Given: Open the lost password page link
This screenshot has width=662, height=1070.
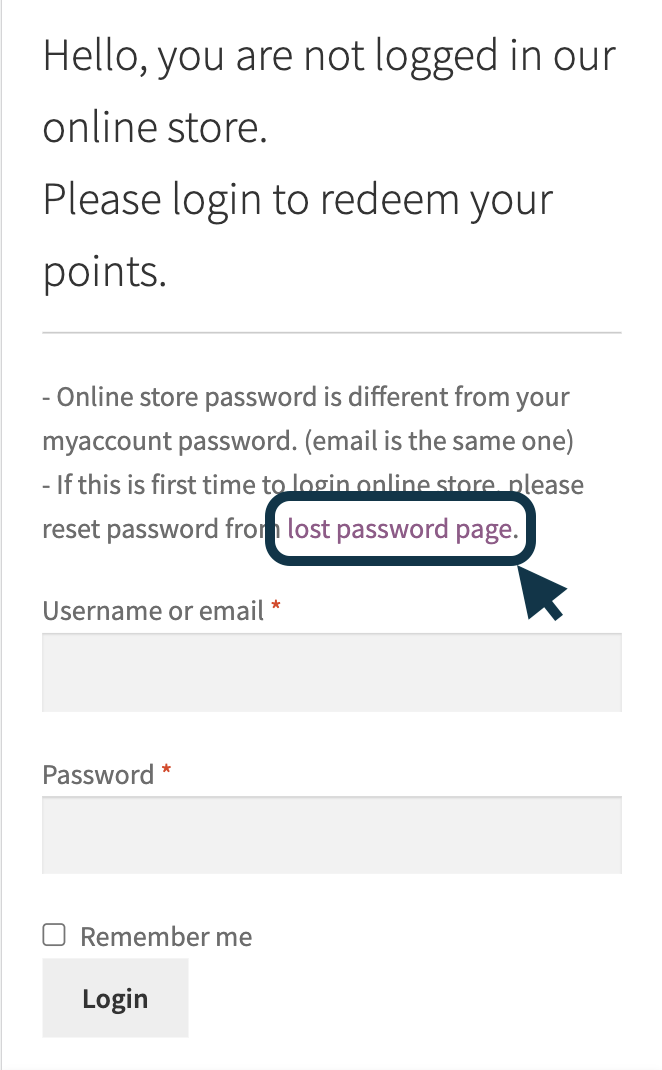Looking at the screenshot, I should (x=403, y=529).
